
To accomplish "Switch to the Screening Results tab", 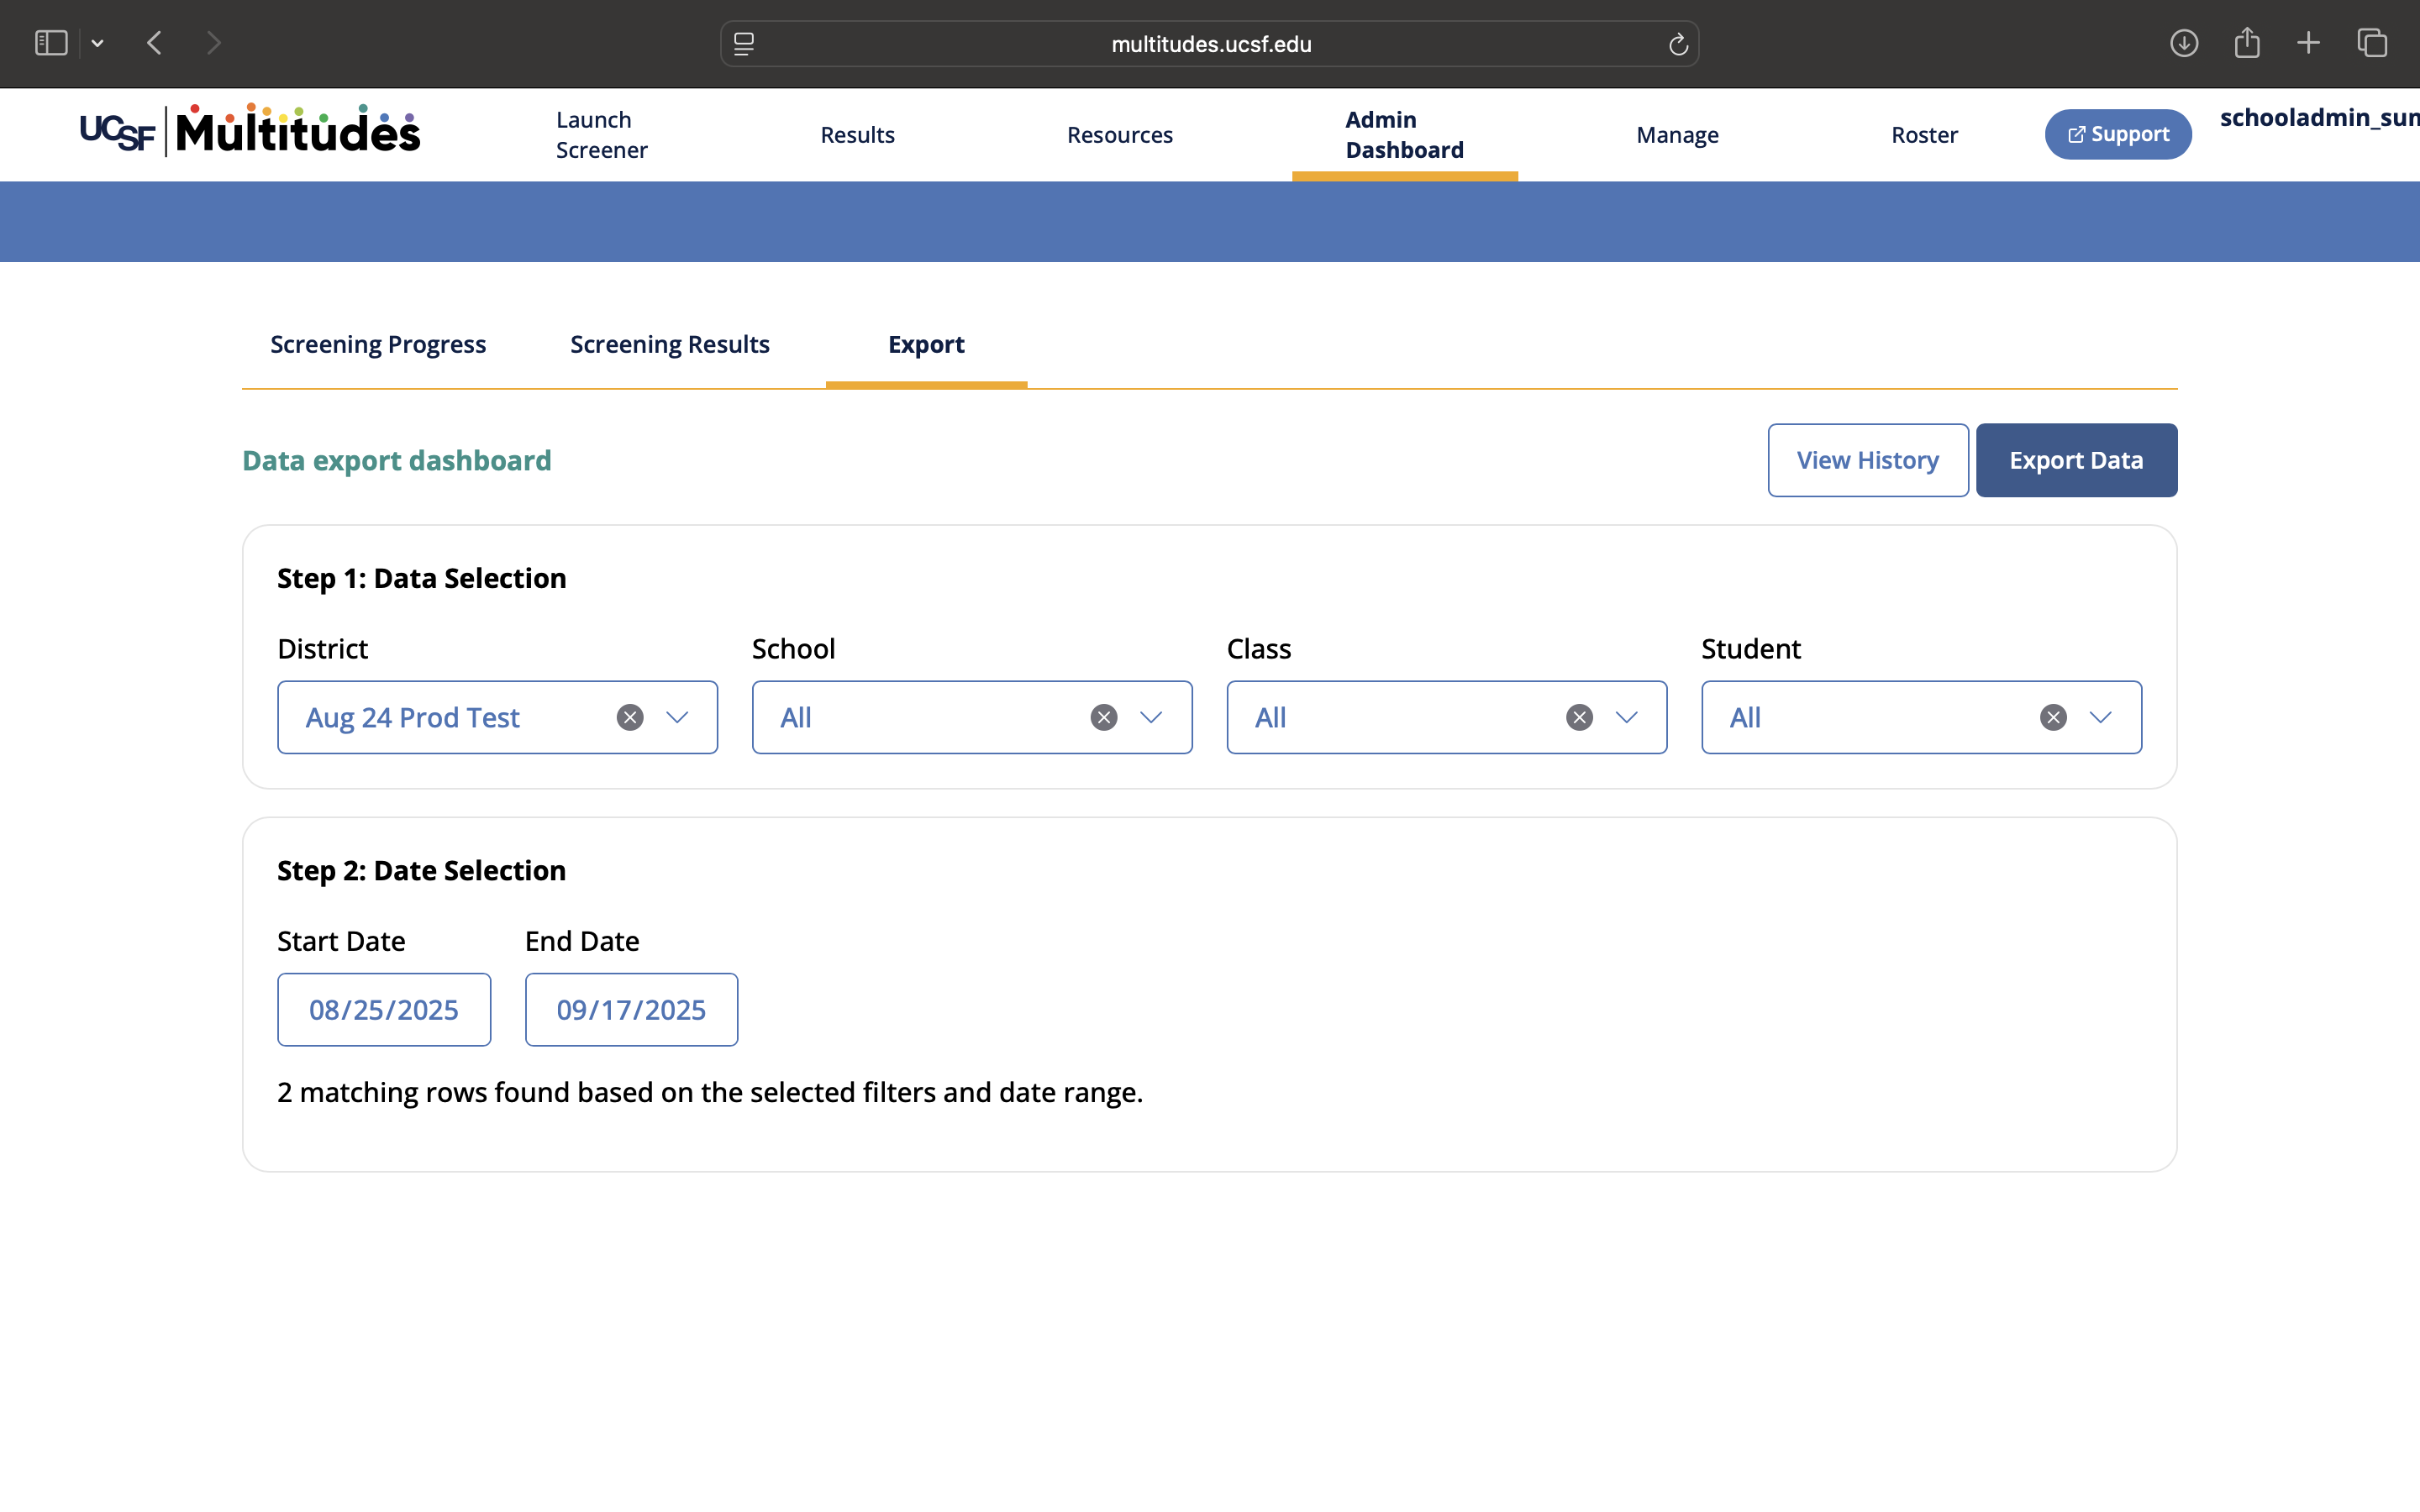I will pos(670,344).
